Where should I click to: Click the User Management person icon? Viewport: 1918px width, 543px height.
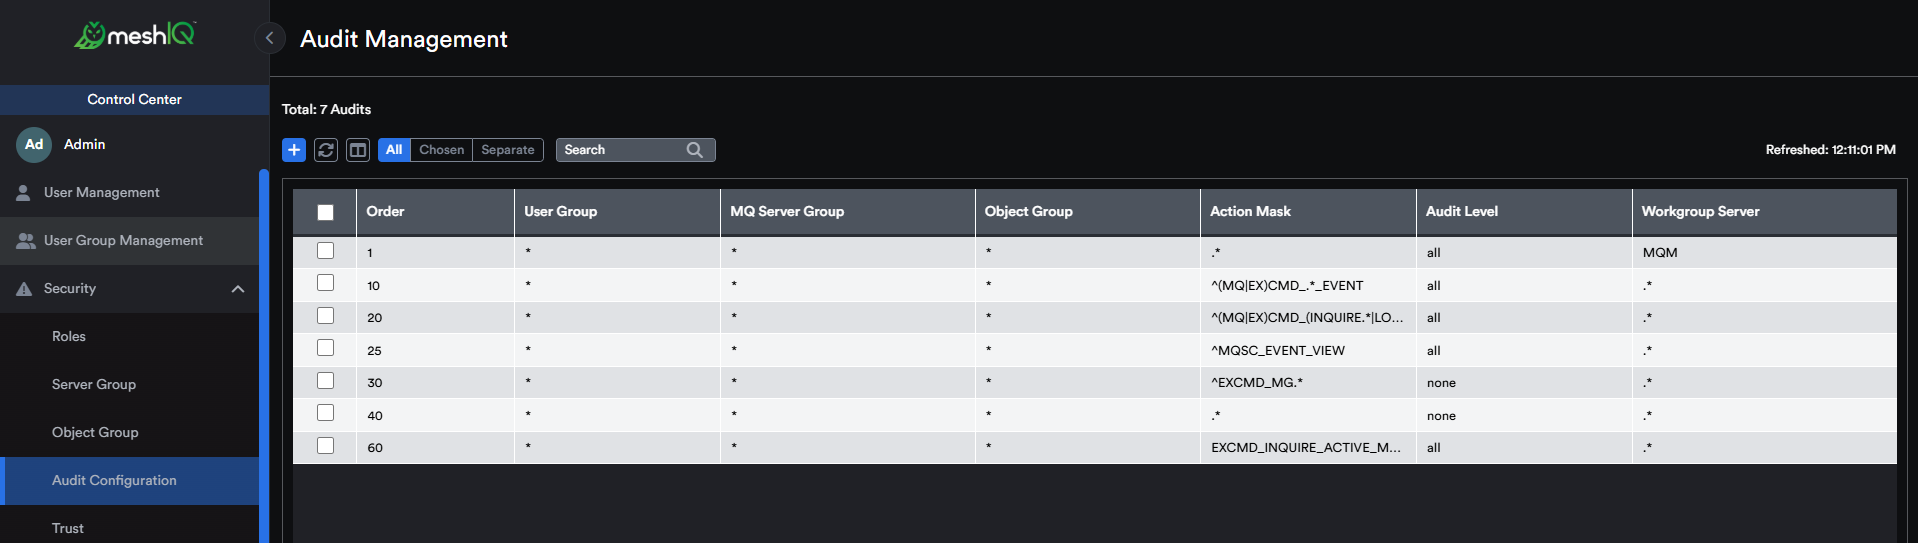tap(23, 192)
